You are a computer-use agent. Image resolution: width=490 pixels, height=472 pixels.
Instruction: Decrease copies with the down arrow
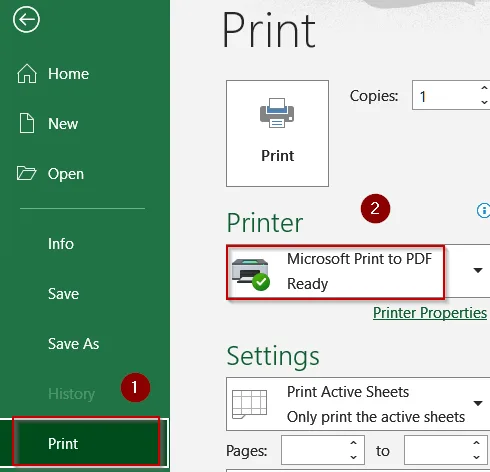click(484, 102)
